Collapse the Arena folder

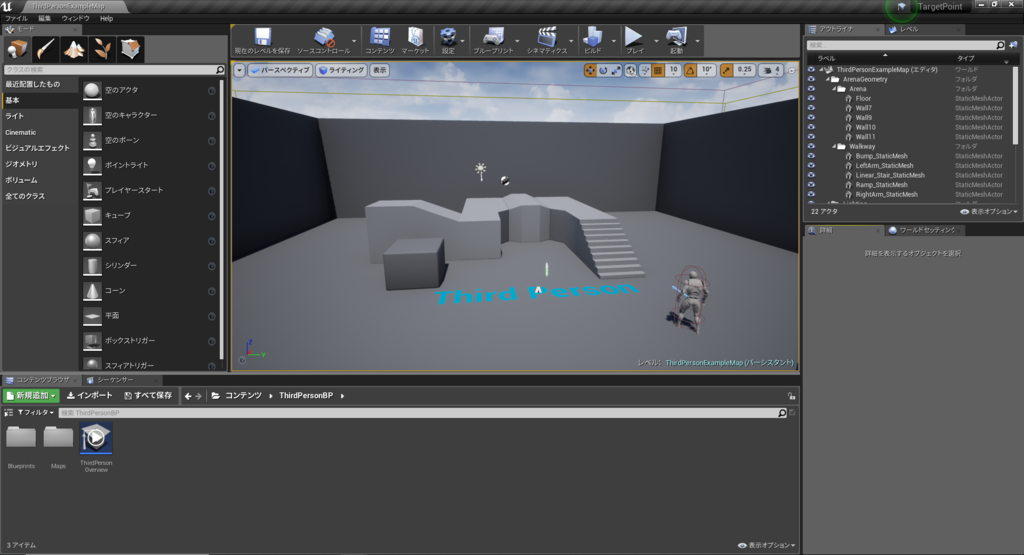(834, 89)
